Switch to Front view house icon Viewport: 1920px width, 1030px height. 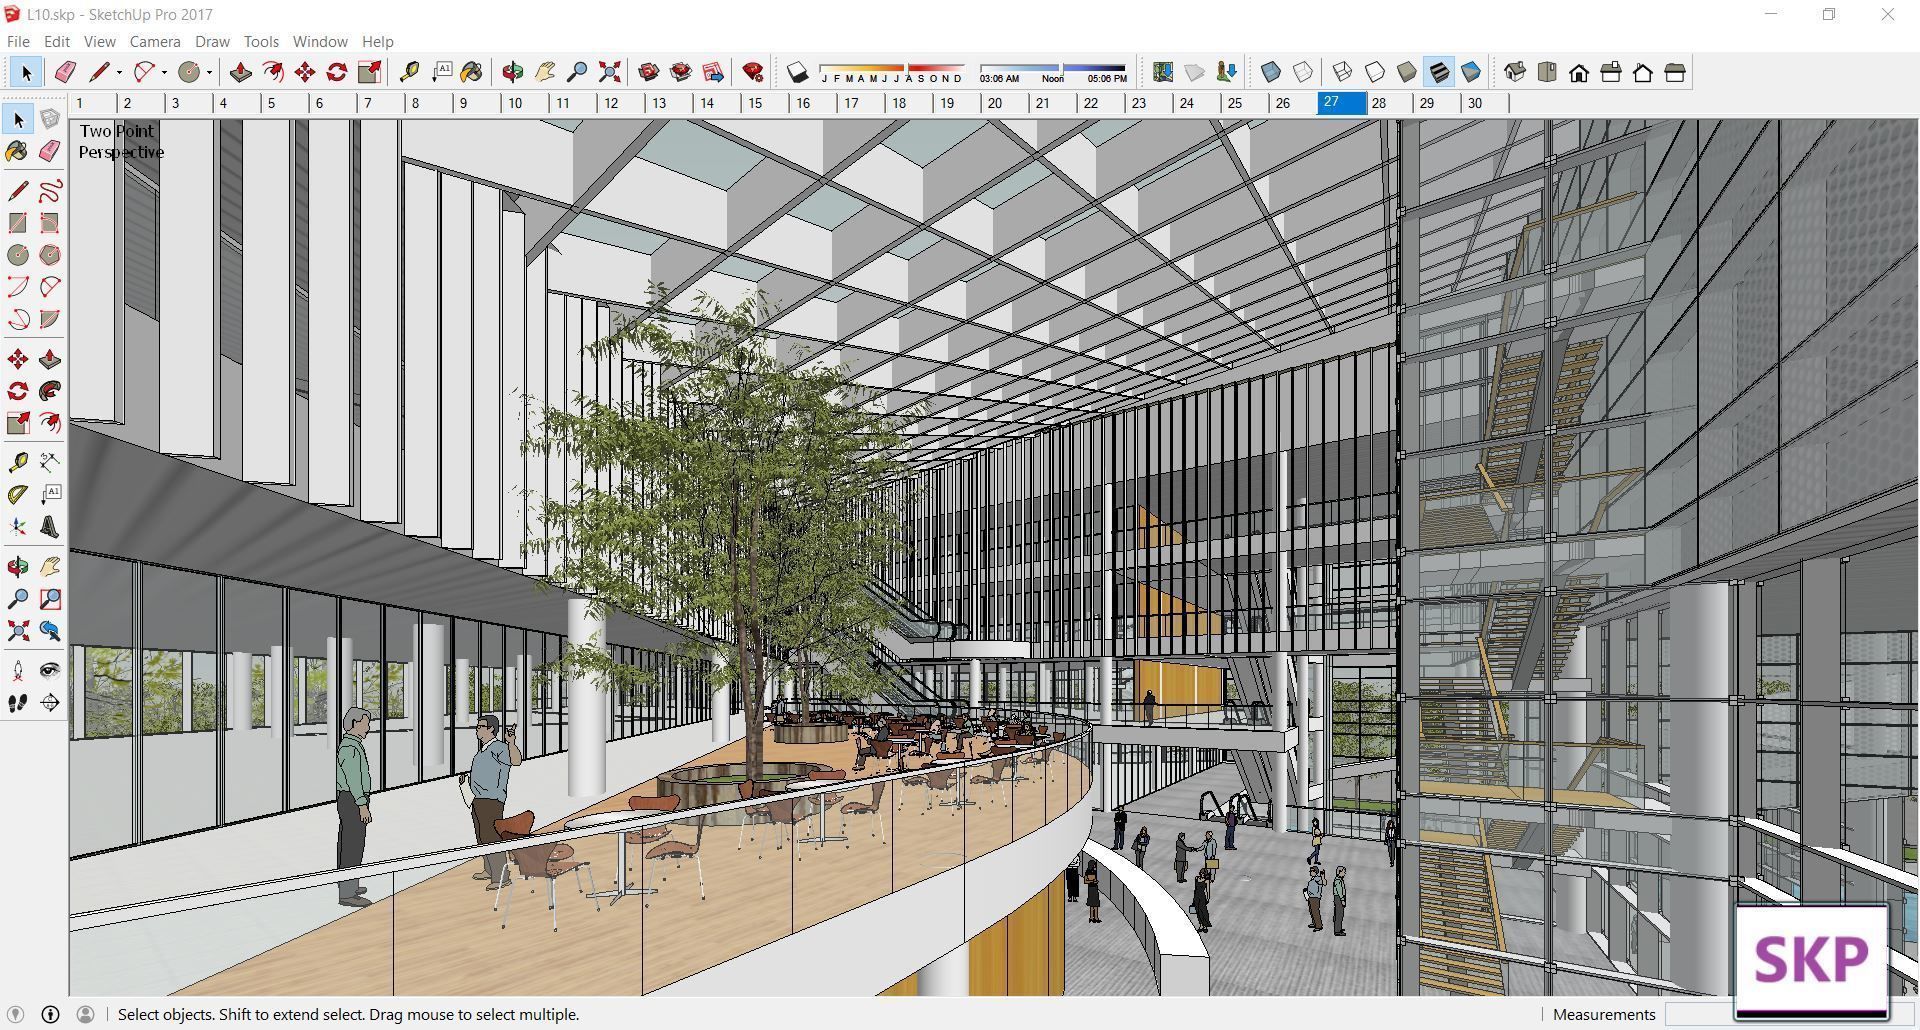1579,72
